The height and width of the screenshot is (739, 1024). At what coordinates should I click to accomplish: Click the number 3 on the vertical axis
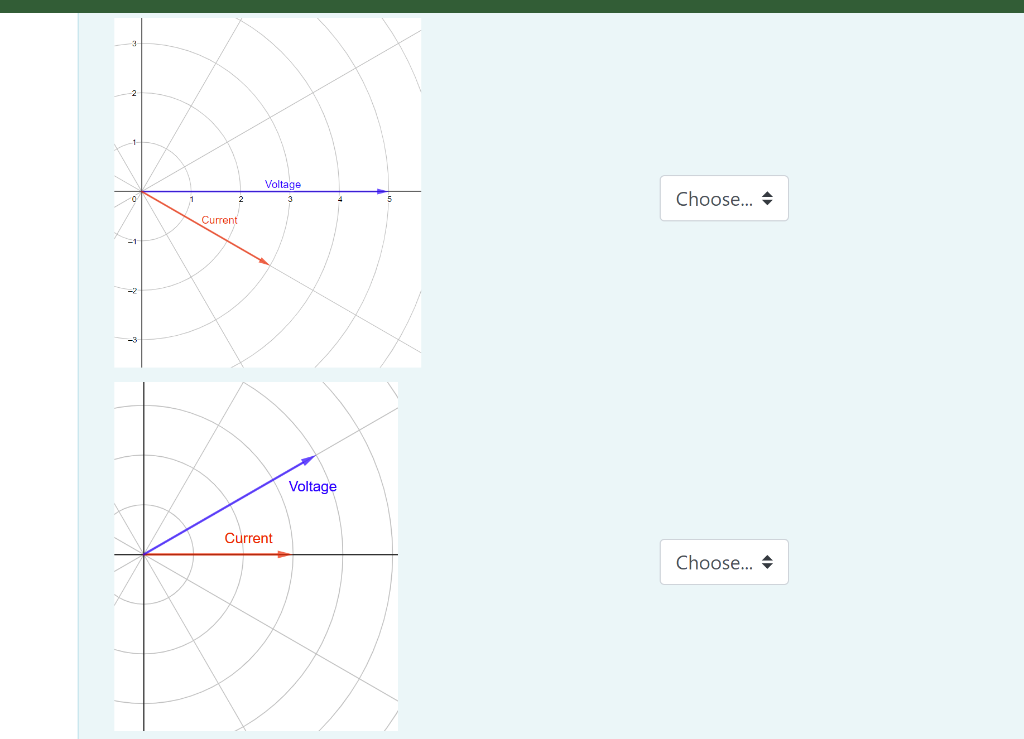click(x=133, y=43)
